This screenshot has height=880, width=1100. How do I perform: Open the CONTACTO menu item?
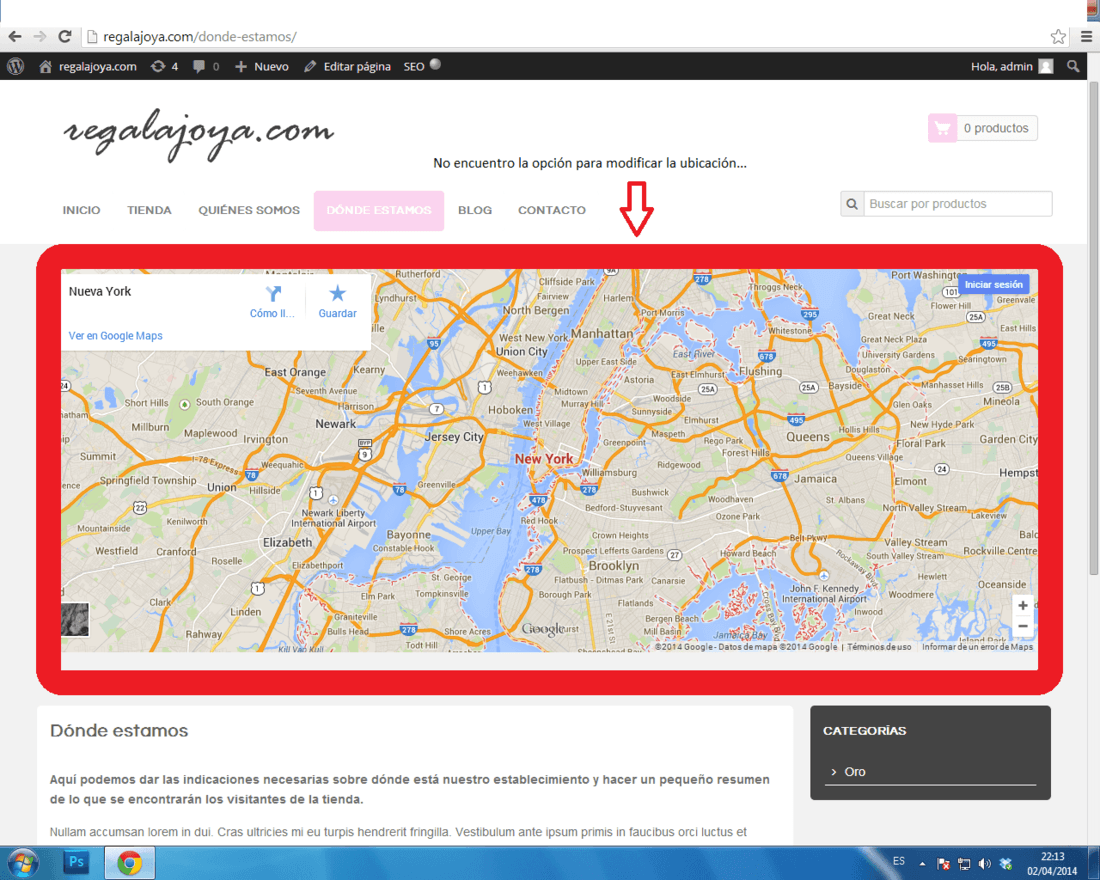551,211
